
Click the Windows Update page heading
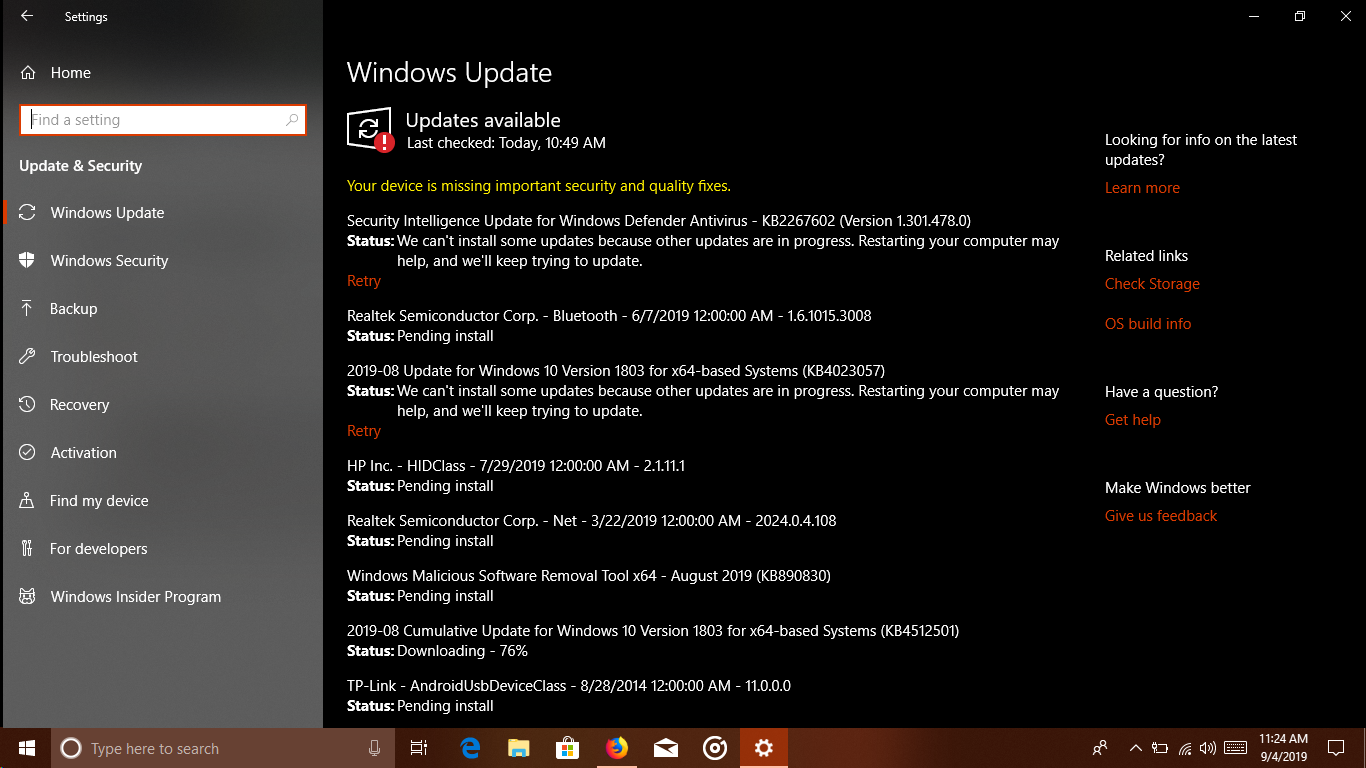[x=449, y=73]
